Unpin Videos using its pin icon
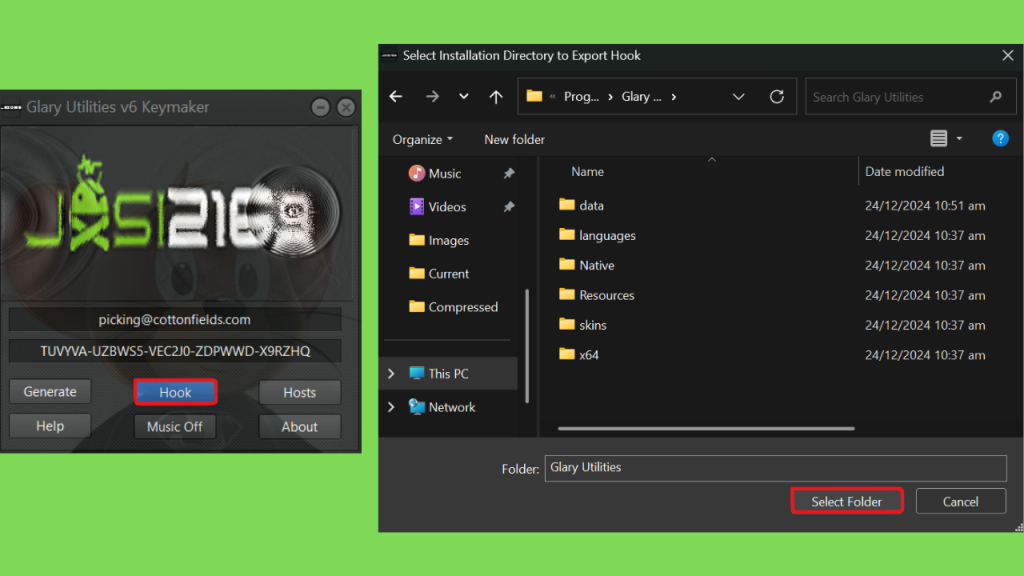1024x576 pixels. [x=509, y=207]
